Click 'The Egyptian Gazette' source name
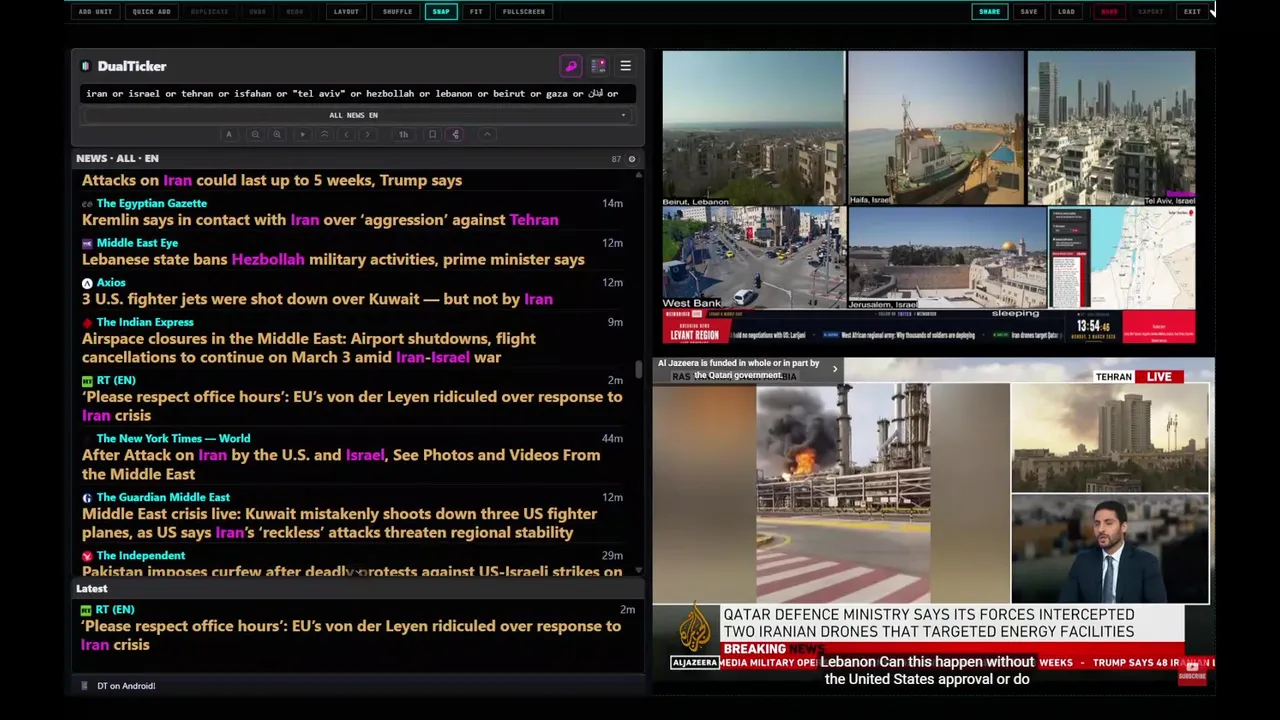 point(152,204)
